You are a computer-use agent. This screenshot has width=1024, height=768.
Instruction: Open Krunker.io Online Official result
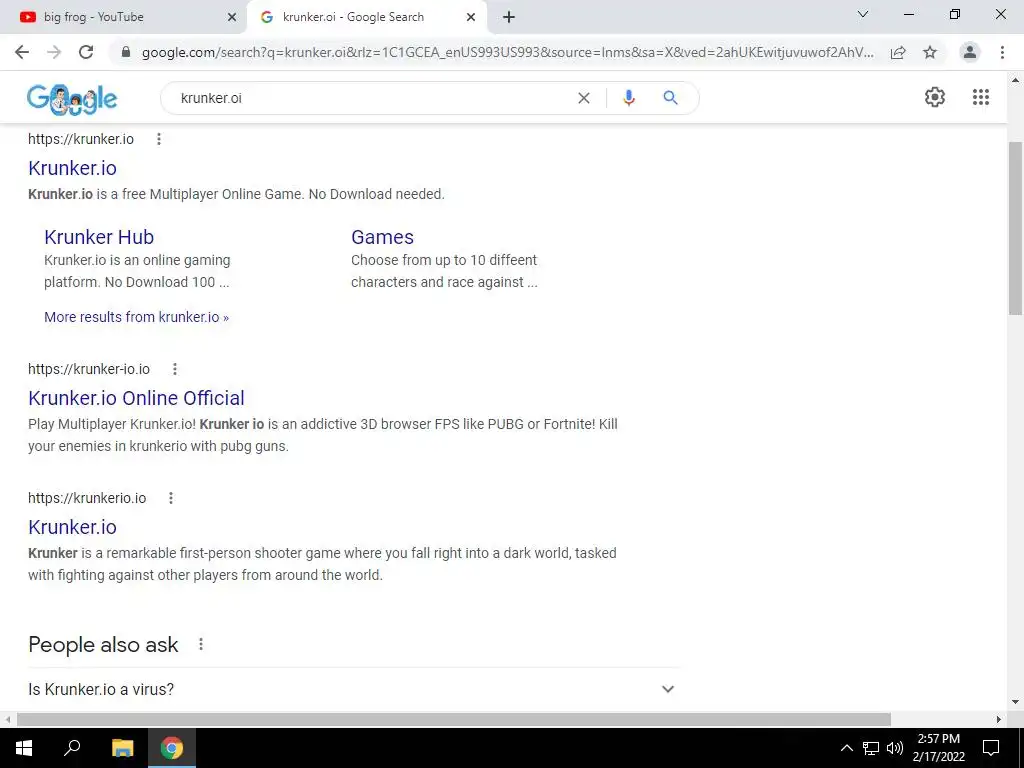click(x=136, y=398)
